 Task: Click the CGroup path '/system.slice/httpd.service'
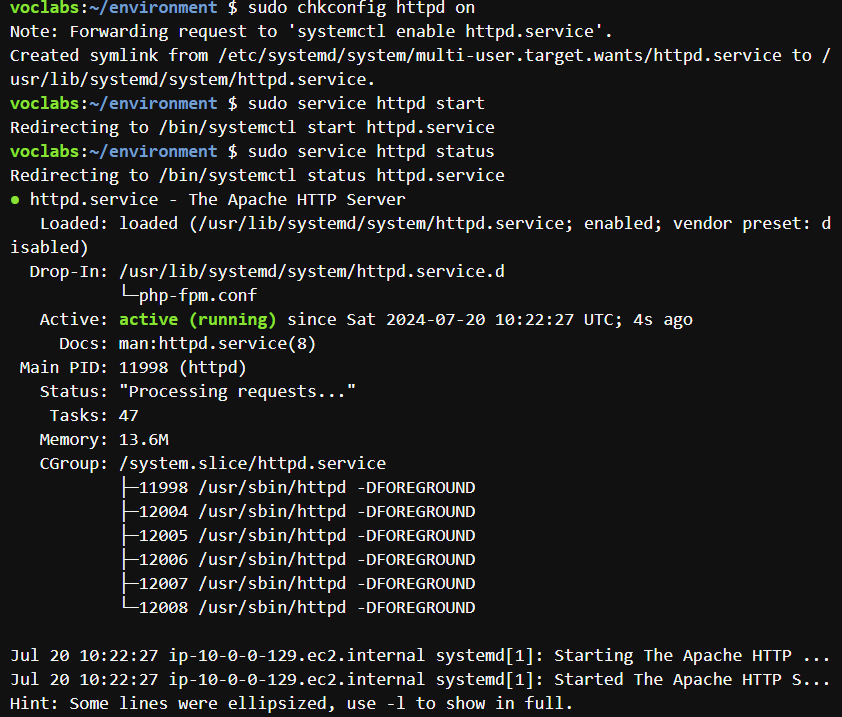click(252, 463)
